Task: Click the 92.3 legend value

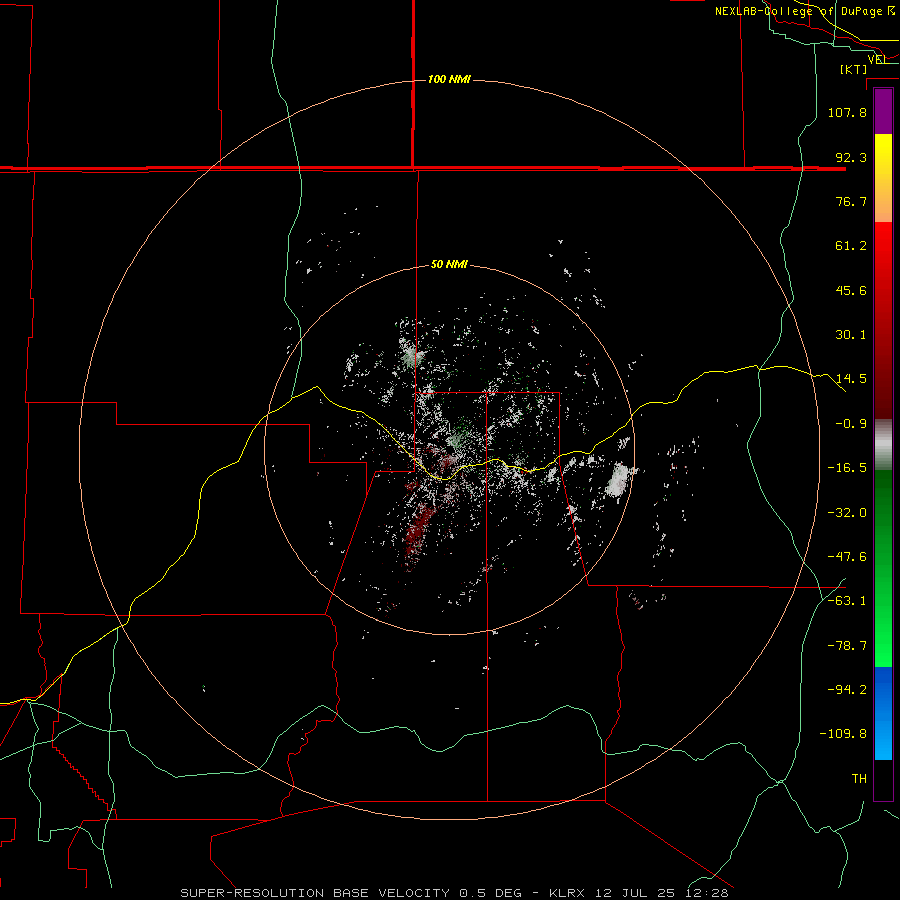Action: [851, 157]
